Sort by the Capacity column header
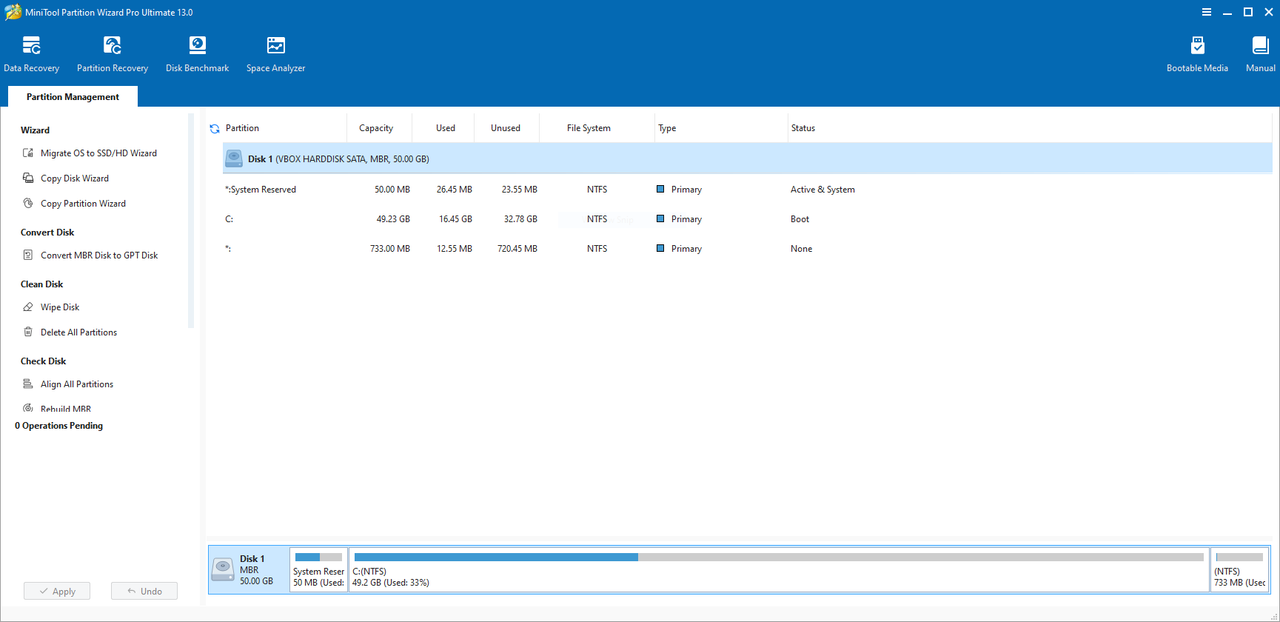The height and width of the screenshot is (622, 1280). click(376, 128)
